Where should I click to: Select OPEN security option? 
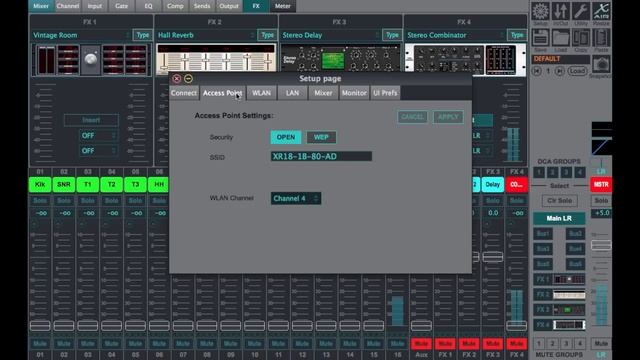tap(286, 137)
